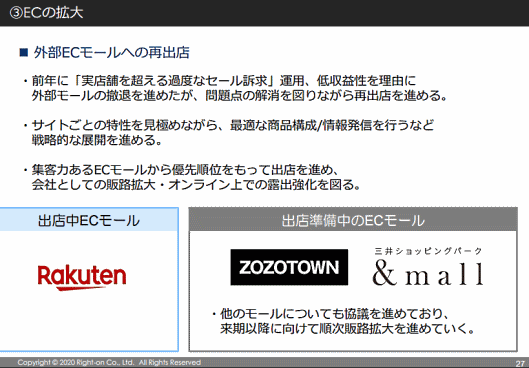The width and height of the screenshot is (529, 368).
Task: Click the Right-on copyright notice in footer
Action: pos(109,363)
